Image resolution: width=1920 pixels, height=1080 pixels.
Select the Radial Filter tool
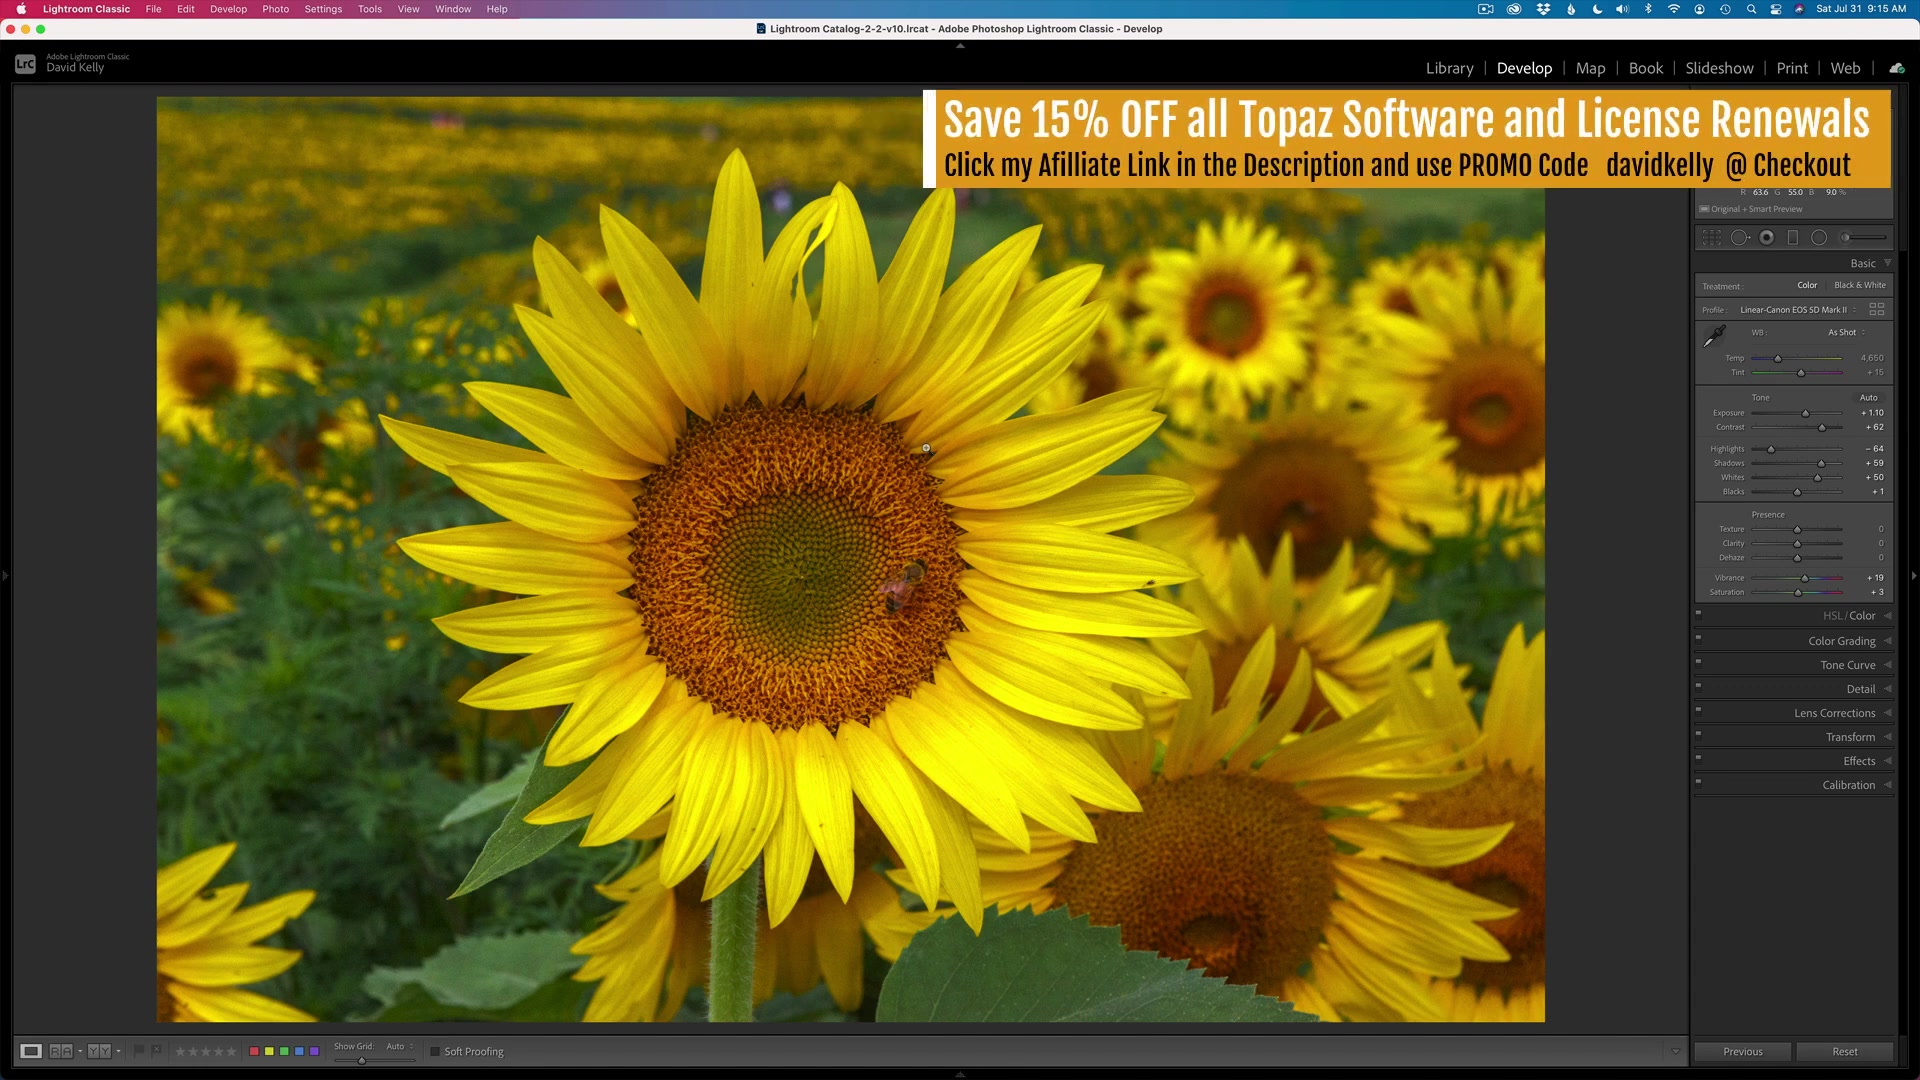(1819, 237)
